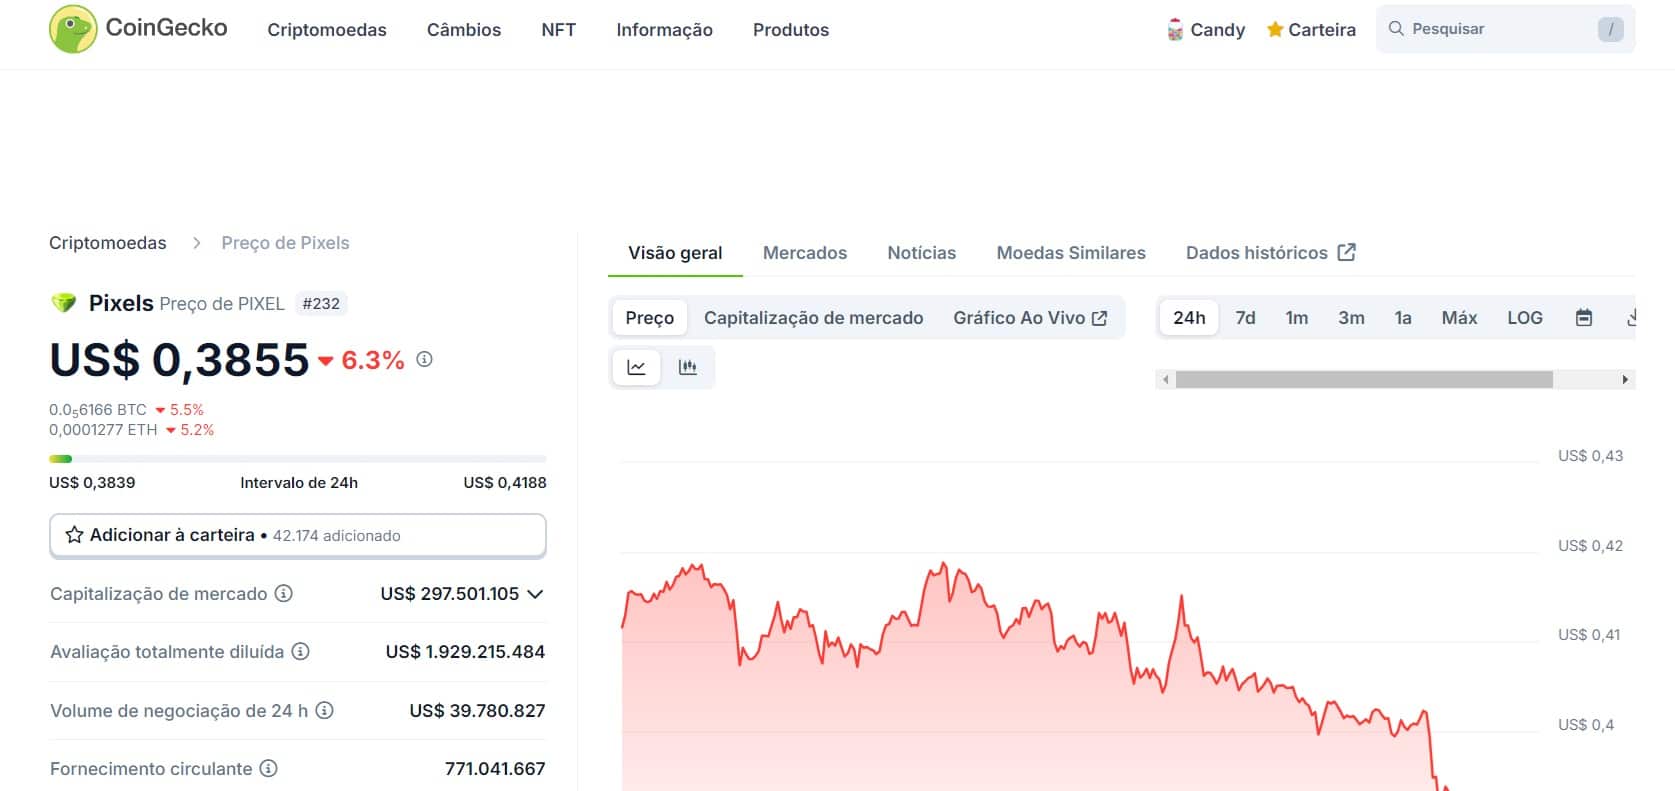Open the Candy link
This screenshot has height=791, width=1675.
coord(1206,30)
